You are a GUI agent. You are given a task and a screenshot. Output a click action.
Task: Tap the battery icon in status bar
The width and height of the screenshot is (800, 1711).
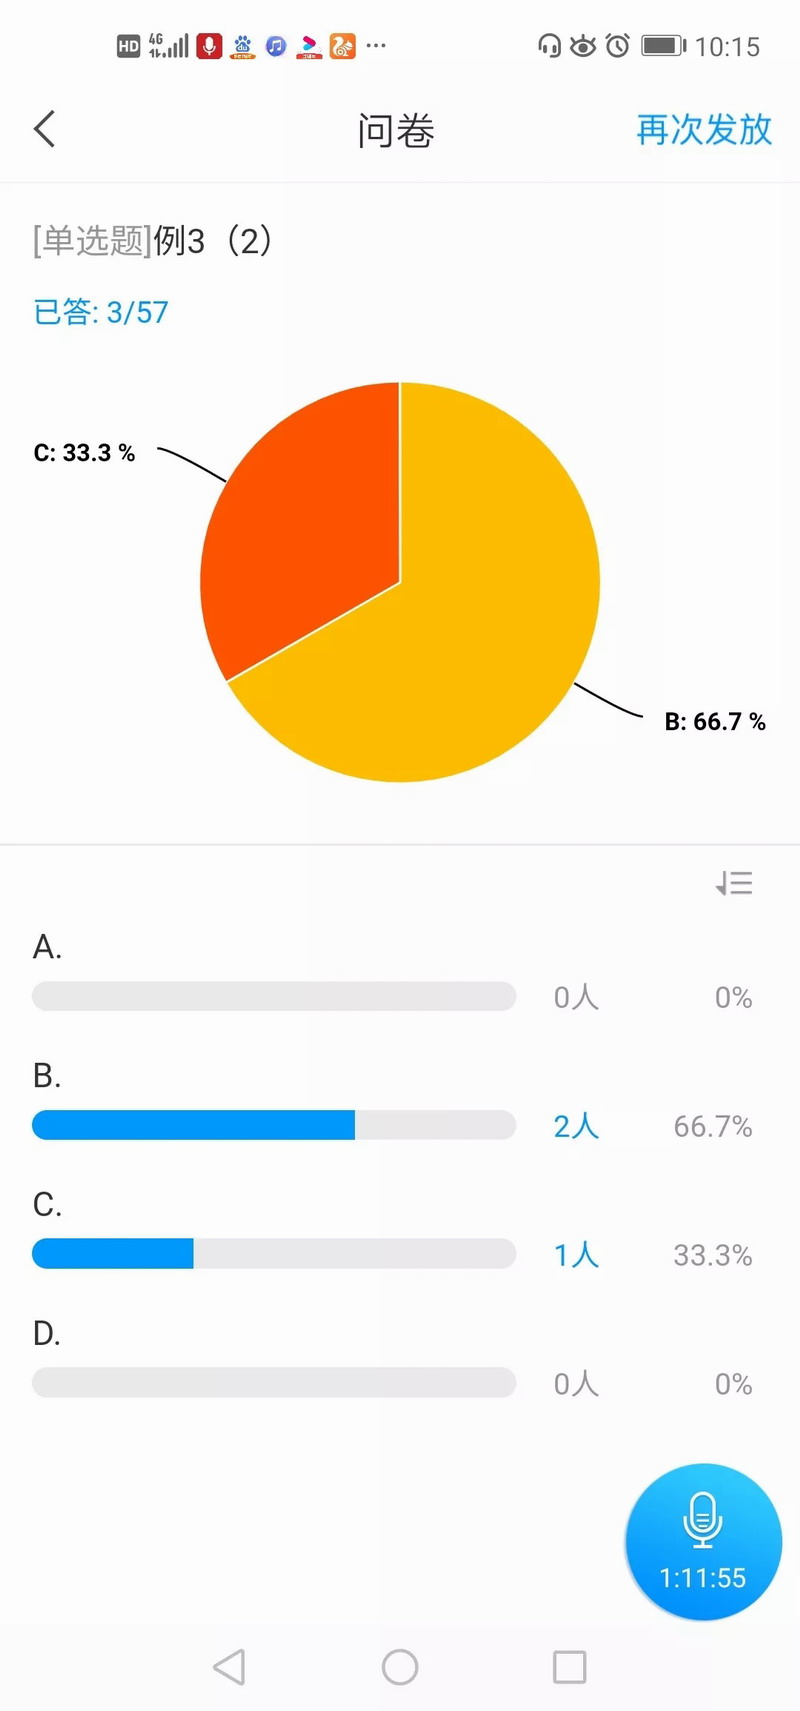662,46
